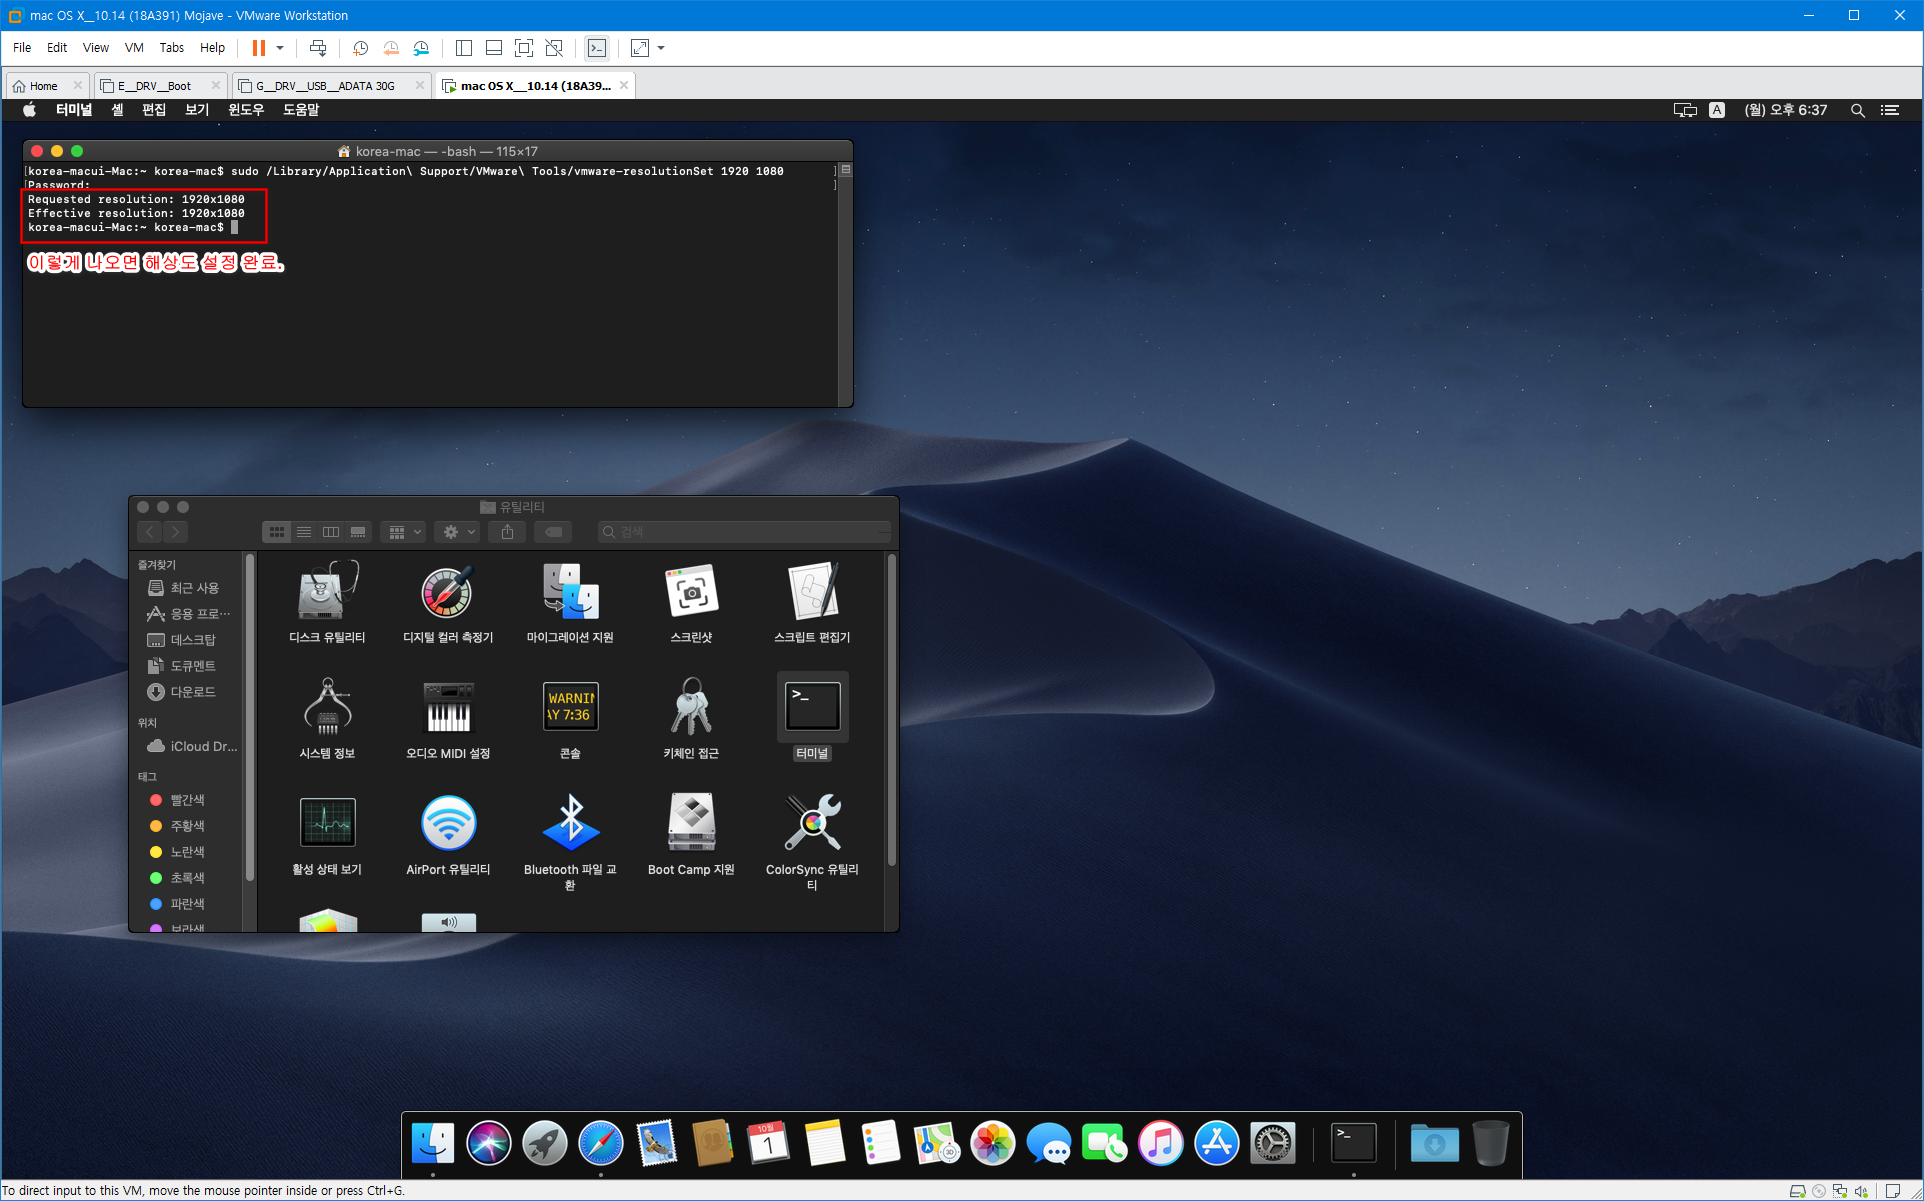Screen dimensions: 1924x1201
Task: Switch Finder to icon view
Action: pos(277,532)
